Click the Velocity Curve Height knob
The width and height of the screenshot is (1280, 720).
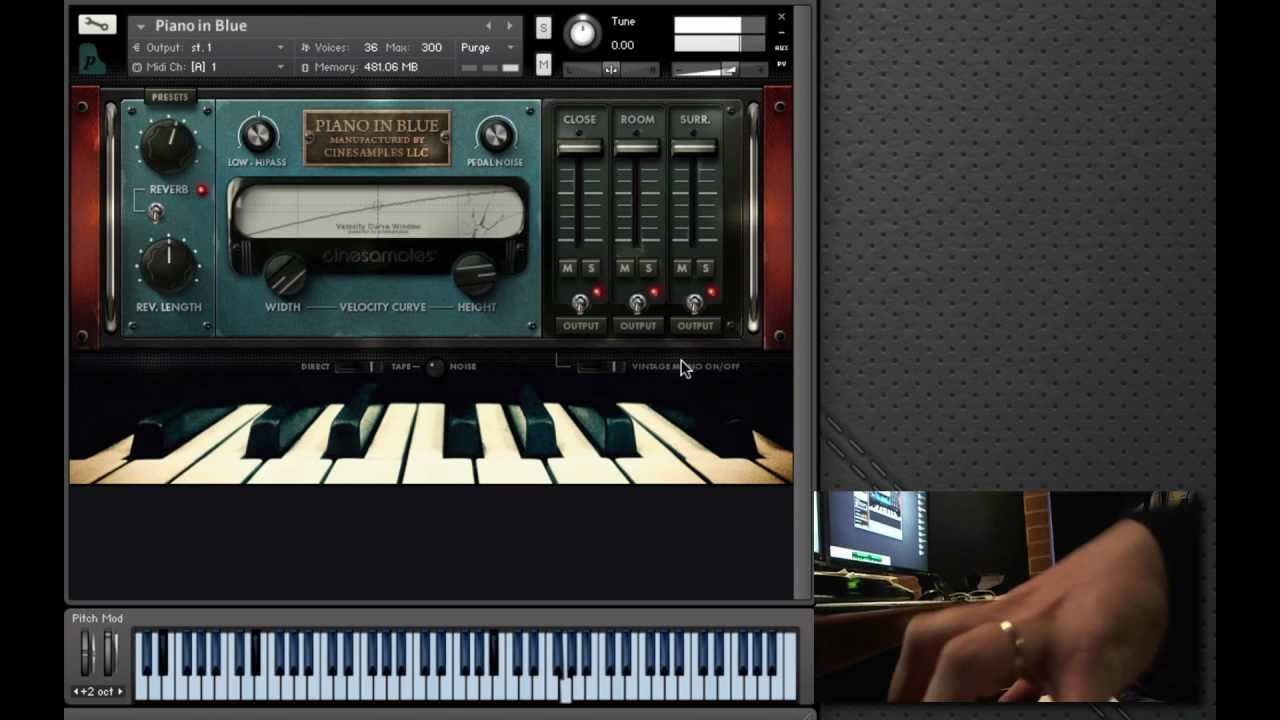[475, 273]
